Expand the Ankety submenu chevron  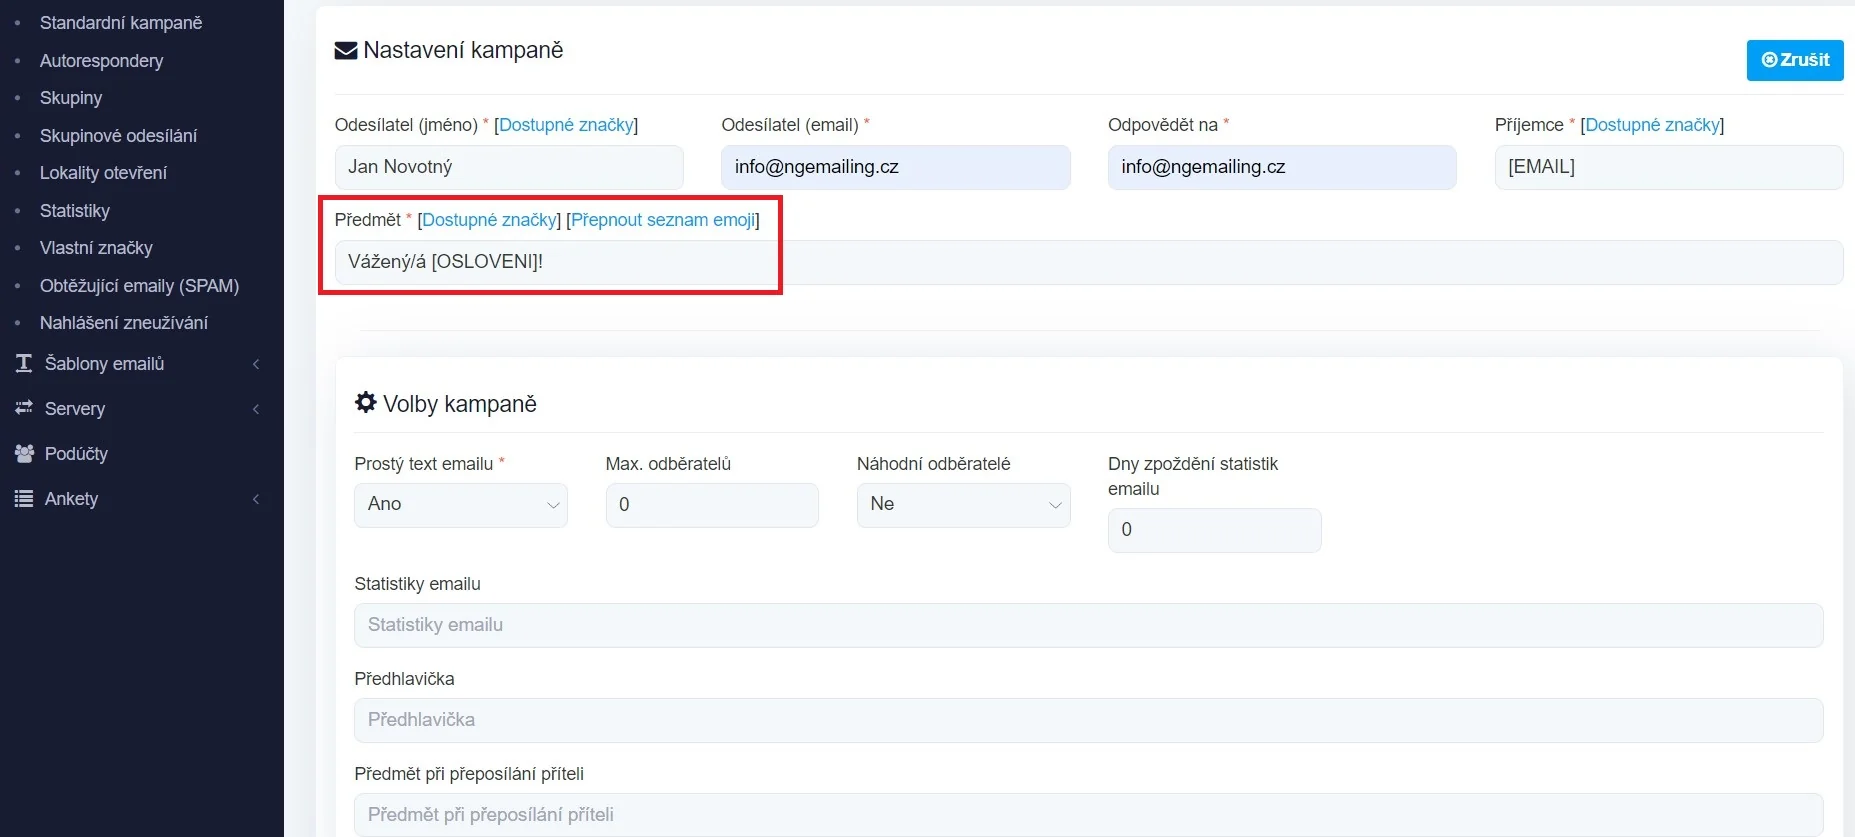click(256, 499)
